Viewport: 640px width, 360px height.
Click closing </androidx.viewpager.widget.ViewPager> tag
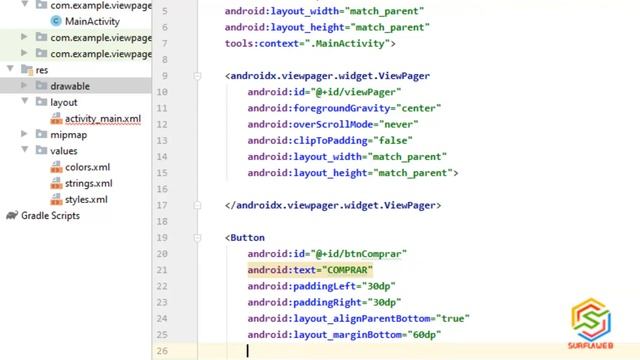pos(333,205)
